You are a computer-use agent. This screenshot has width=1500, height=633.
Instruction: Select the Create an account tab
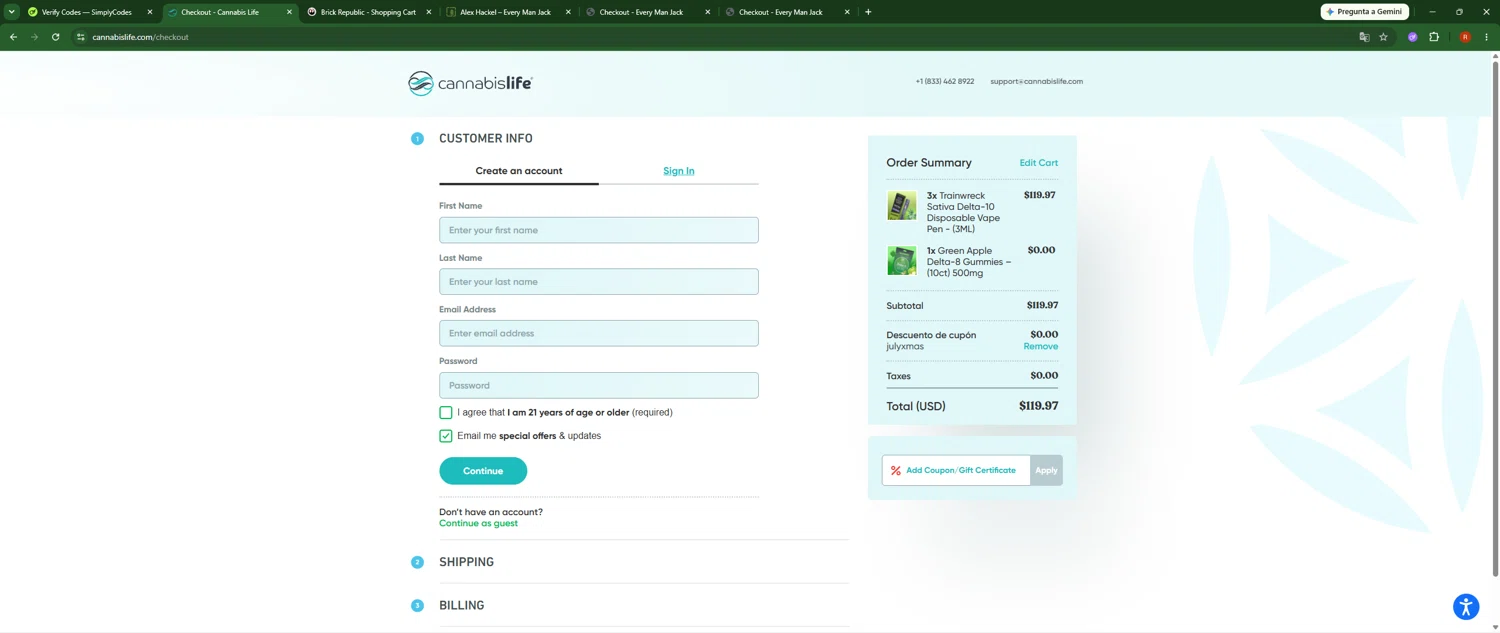pos(519,171)
